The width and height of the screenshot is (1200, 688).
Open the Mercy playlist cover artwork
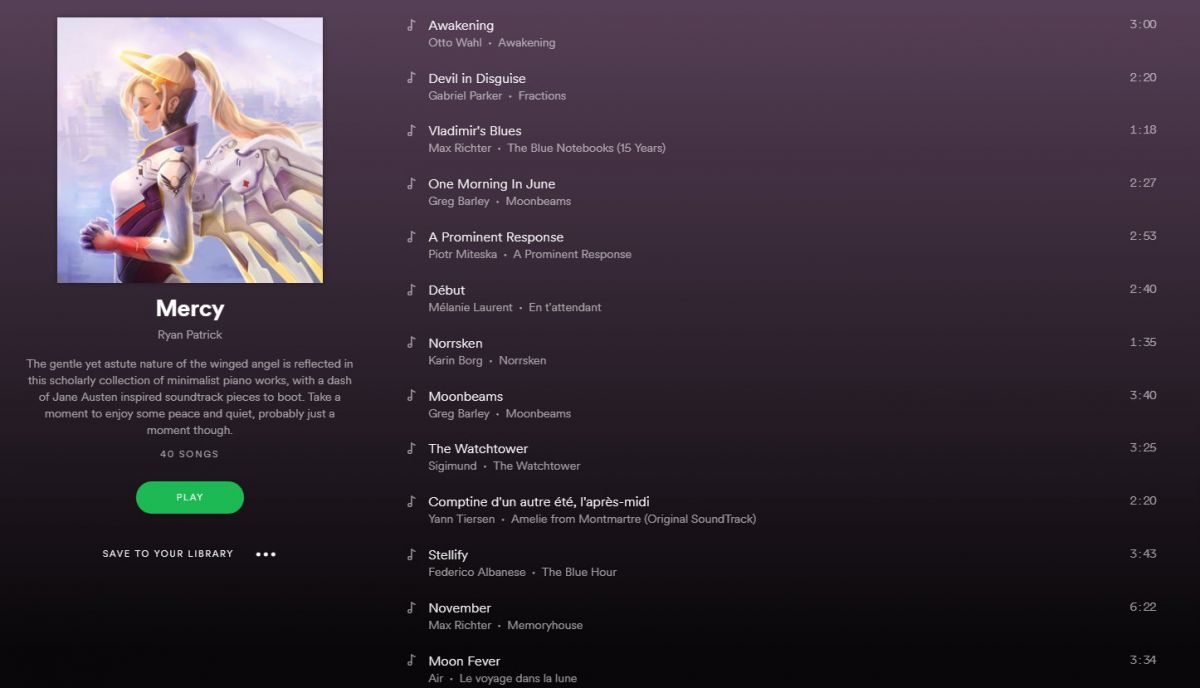[190, 150]
